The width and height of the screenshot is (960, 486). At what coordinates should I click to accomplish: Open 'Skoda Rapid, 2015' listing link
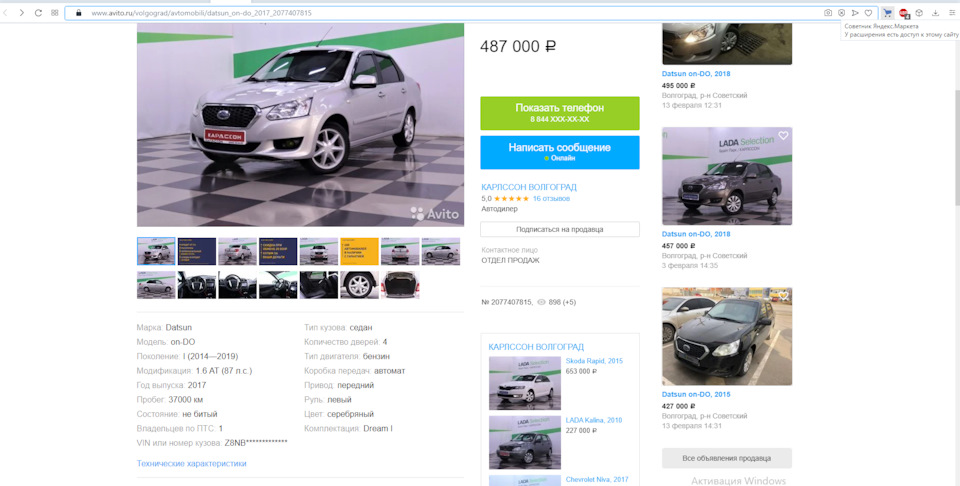(594, 361)
